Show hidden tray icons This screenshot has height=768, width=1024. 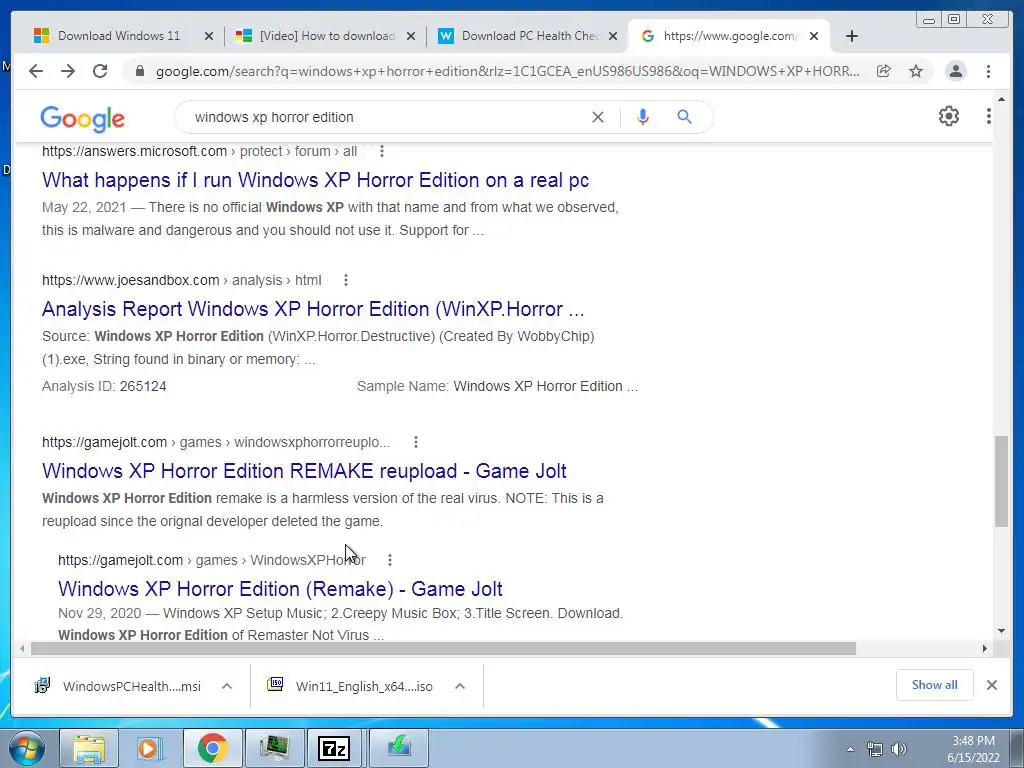coord(850,749)
